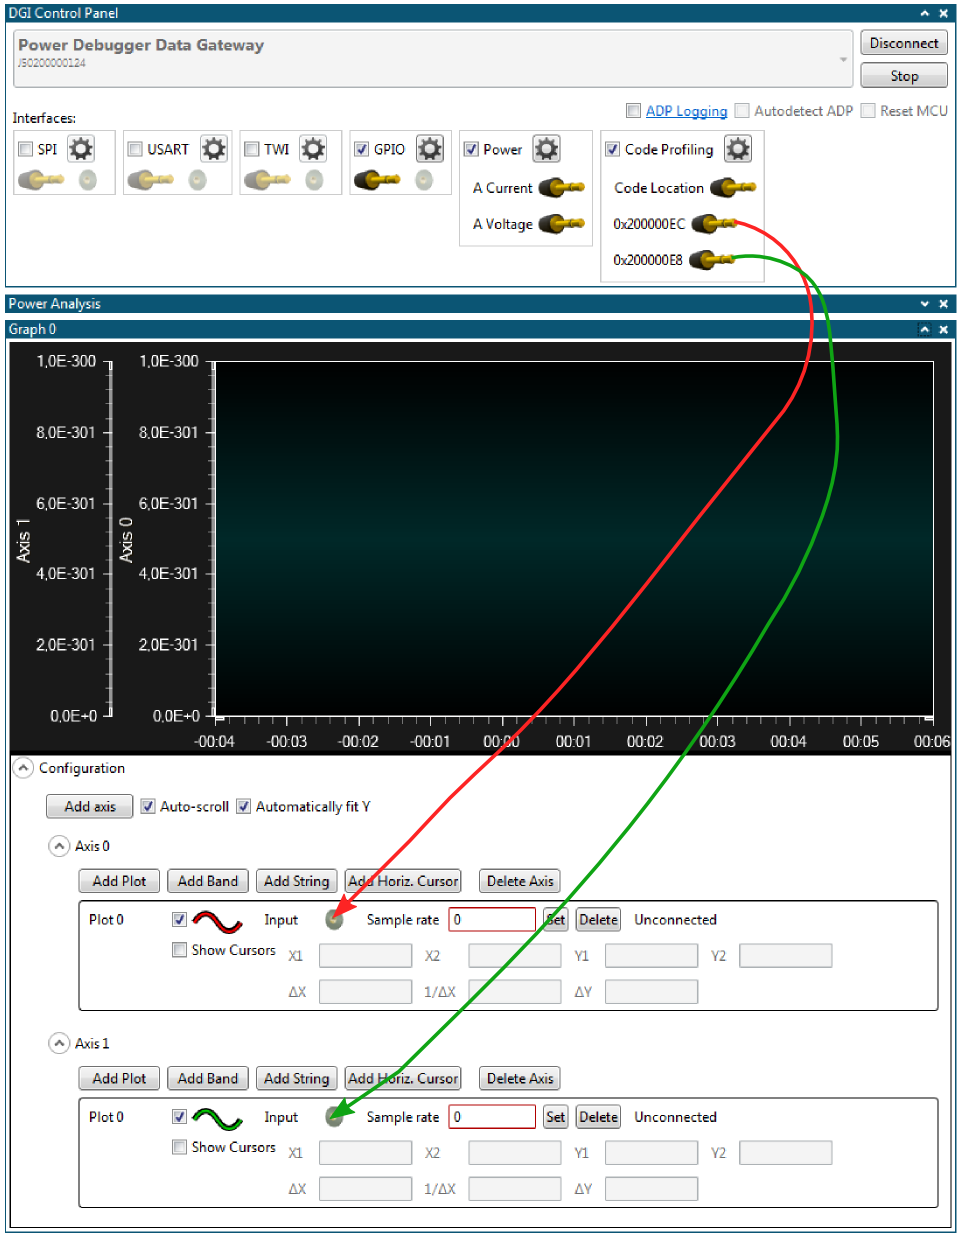Click the GPIO sink connector circle
The width and height of the screenshot is (963, 1236).
[424, 180]
